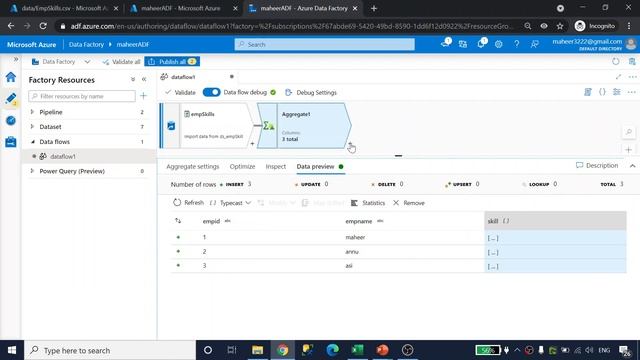This screenshot has height=360, width=640.
Task: Open File Explorer from taskbar
Action: pos(258,350)
